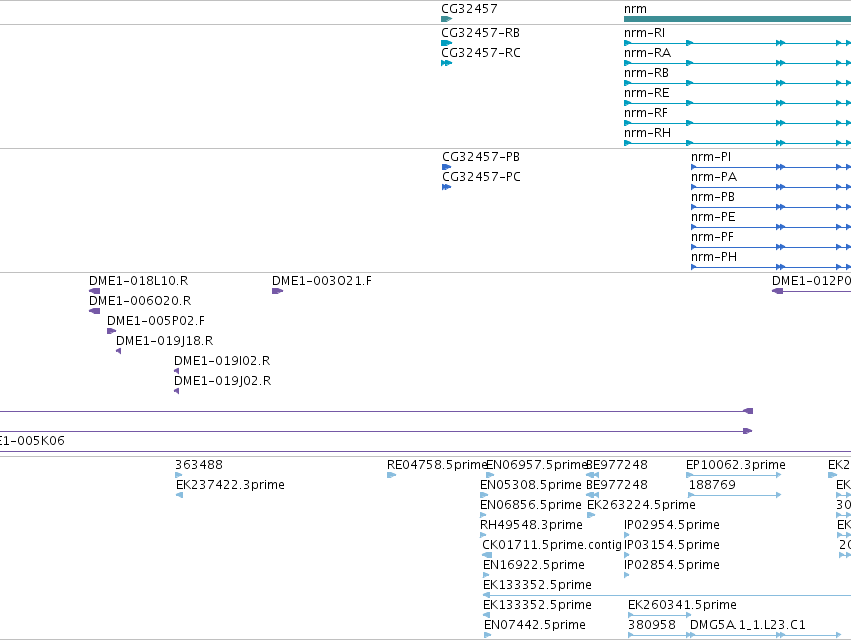Screen dimensions: 851x640
Task: Click the nrm-PA protein label
Action: (x=714, y=178)
